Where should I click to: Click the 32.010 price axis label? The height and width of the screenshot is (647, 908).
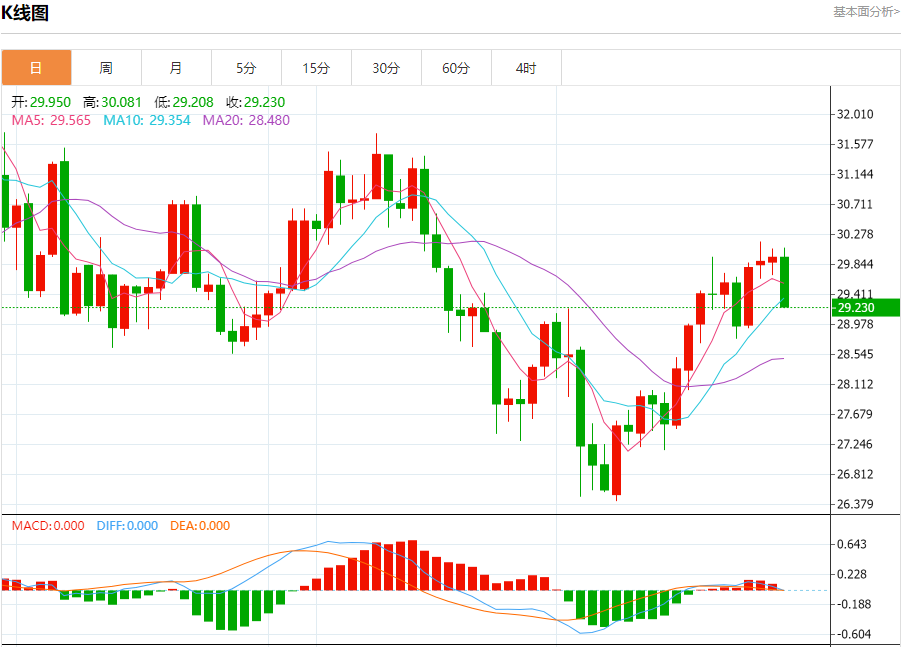click(855, 114)
